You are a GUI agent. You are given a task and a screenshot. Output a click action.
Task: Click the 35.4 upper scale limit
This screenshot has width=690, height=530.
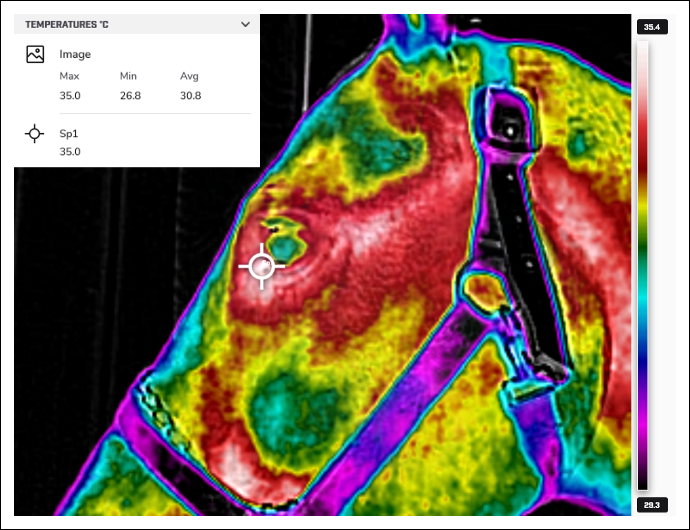coord(652,27)
